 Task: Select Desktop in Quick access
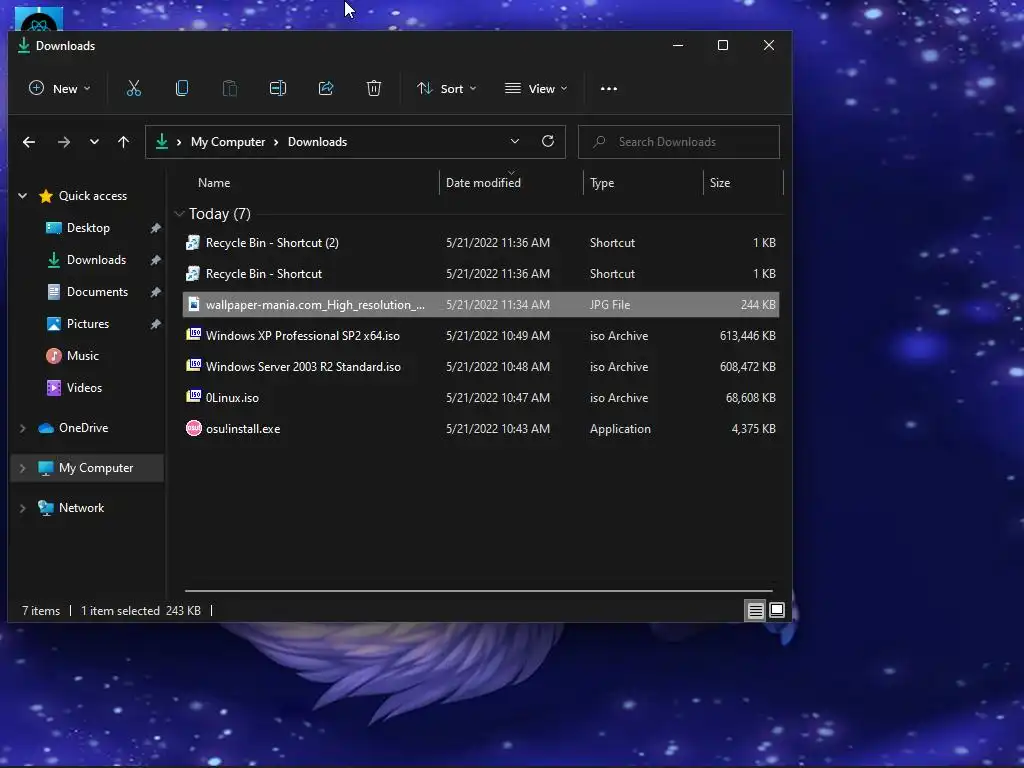click(88, 228)
